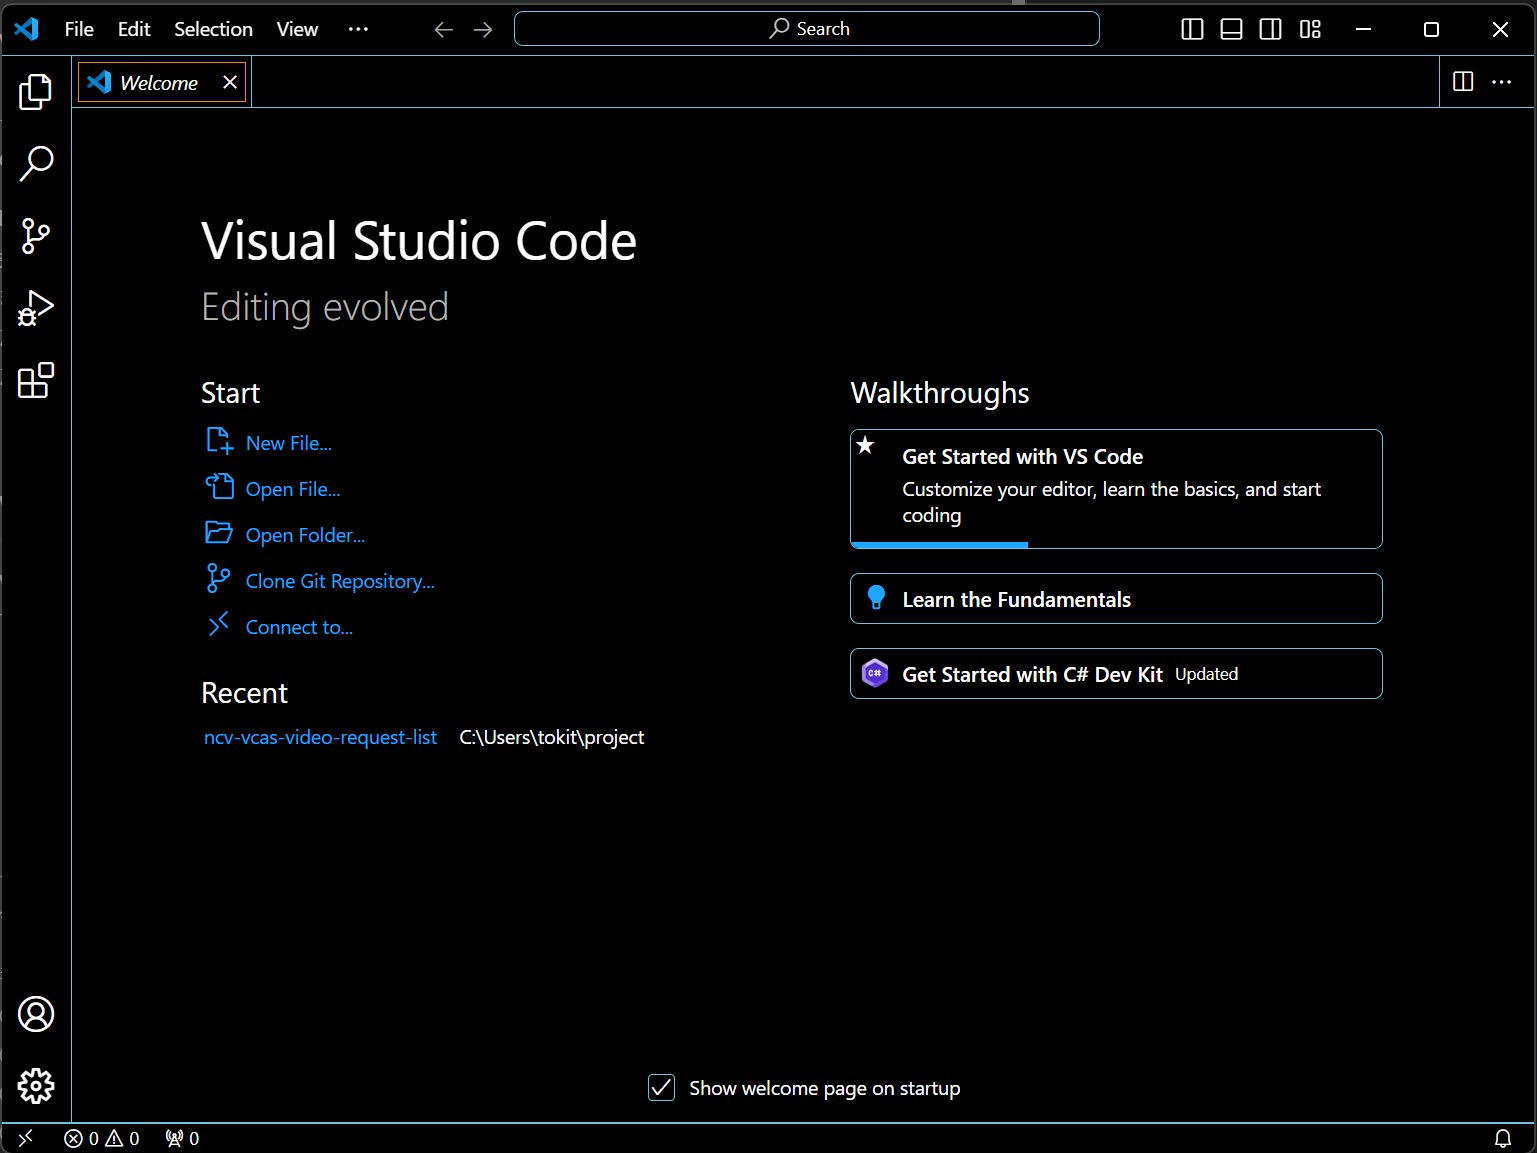This screenshot has height=1153, width=1537.
Task: Open Run and Debug view
Action: click(36, 308)
